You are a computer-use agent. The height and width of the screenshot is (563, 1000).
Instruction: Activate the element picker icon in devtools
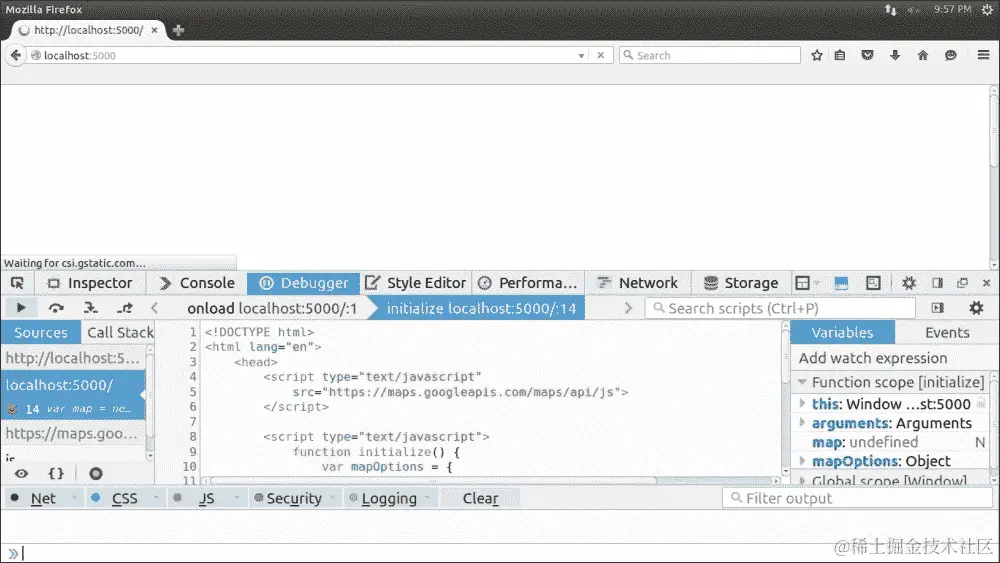[17, 283]
